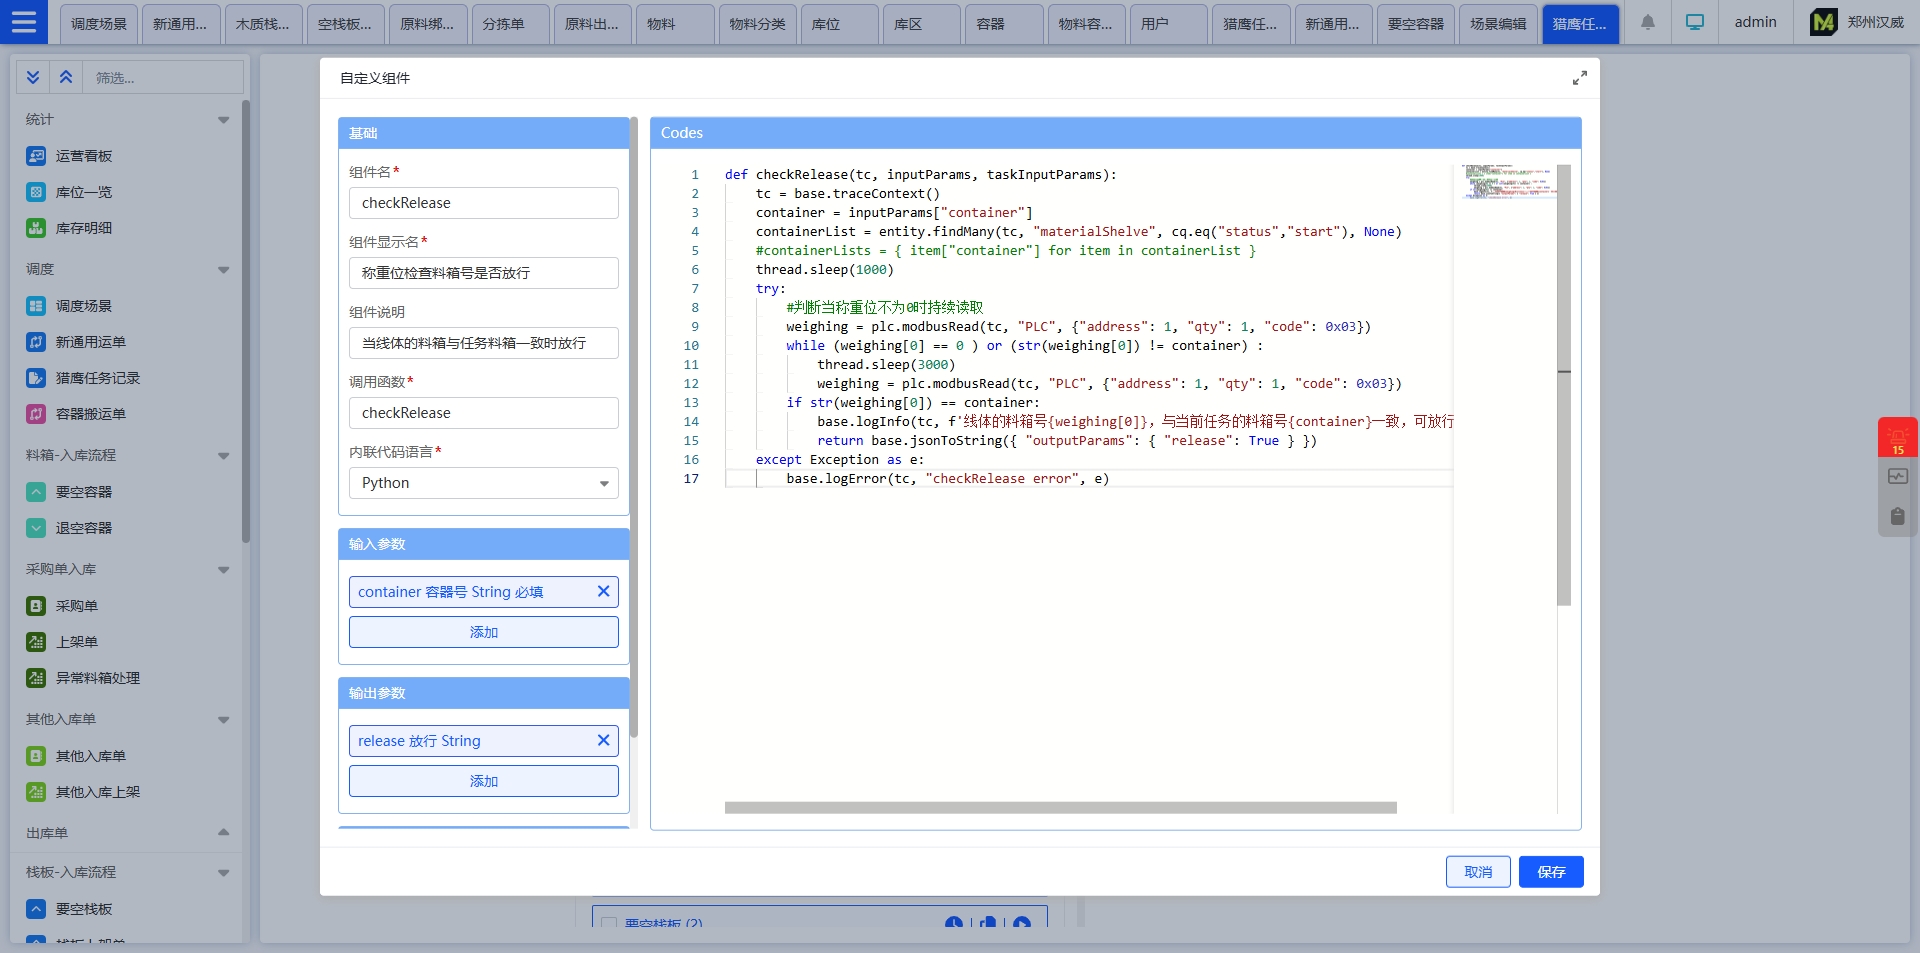This screenshot has height=953, width=1920.
Task: Click the code editor horizontal scrollbar
Action: pos(1060,808)
